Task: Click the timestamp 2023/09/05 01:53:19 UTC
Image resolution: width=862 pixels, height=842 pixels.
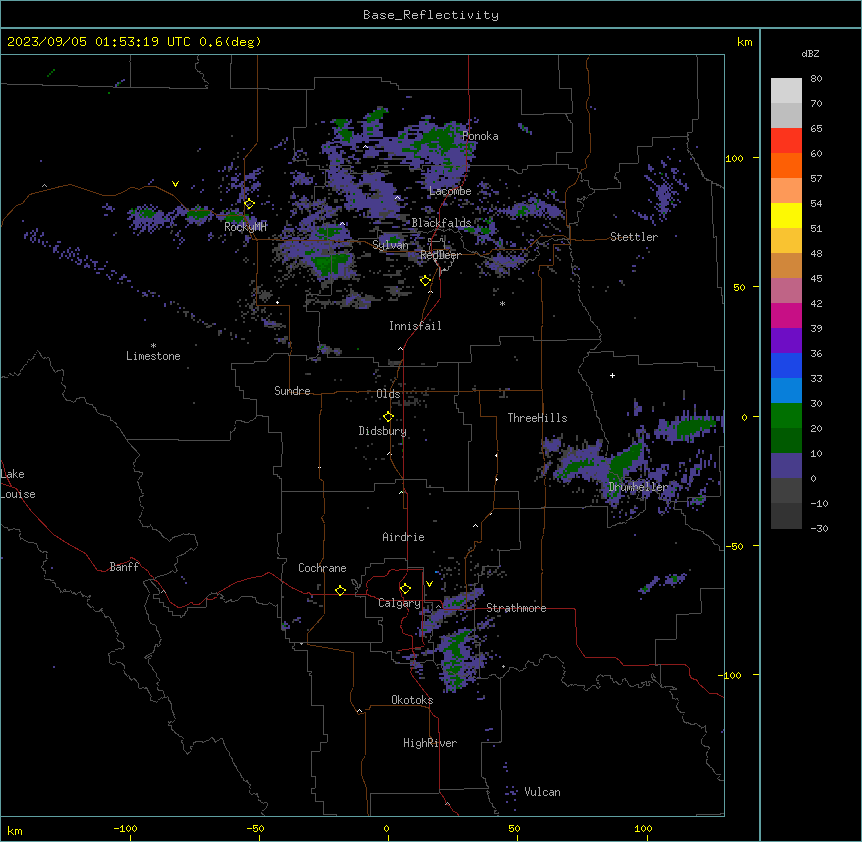Action: (x=99, y=42)
